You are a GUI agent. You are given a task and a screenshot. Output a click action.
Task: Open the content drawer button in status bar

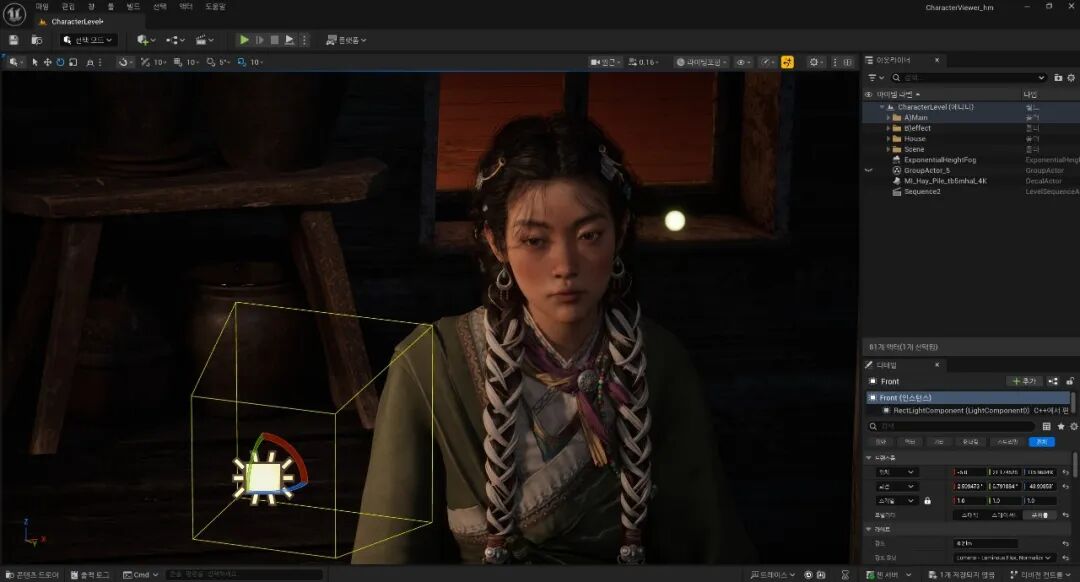click(32, 574)
